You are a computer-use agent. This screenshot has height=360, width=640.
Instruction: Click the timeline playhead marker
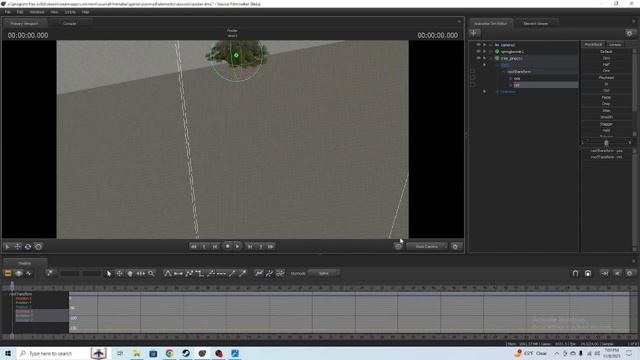(12, 287)
